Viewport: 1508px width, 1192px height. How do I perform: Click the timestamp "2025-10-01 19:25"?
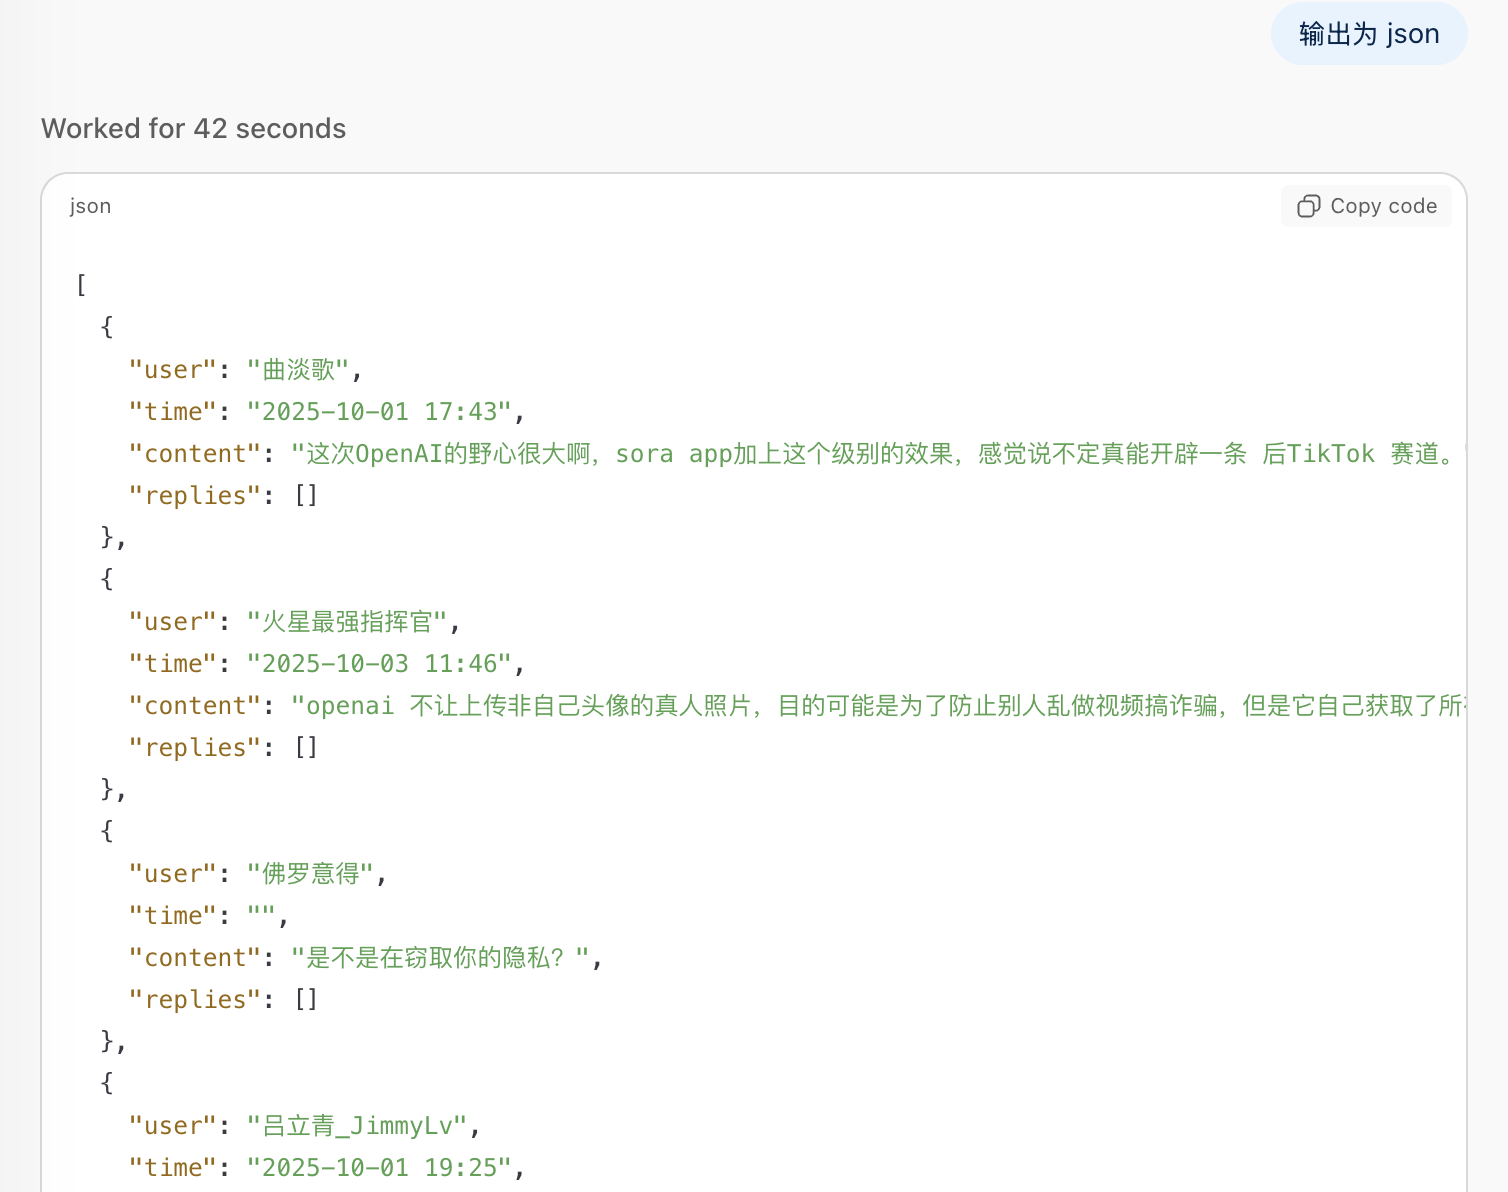[379, 1168]
